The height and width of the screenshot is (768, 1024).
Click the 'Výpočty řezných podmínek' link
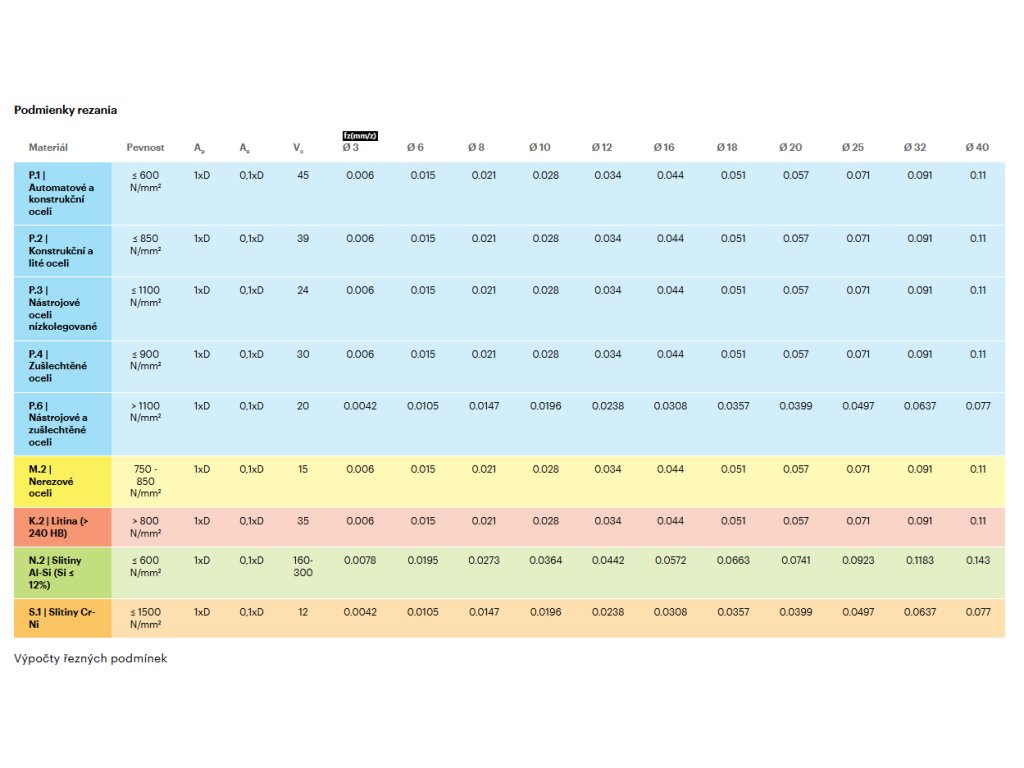click(x=90, y=658)
